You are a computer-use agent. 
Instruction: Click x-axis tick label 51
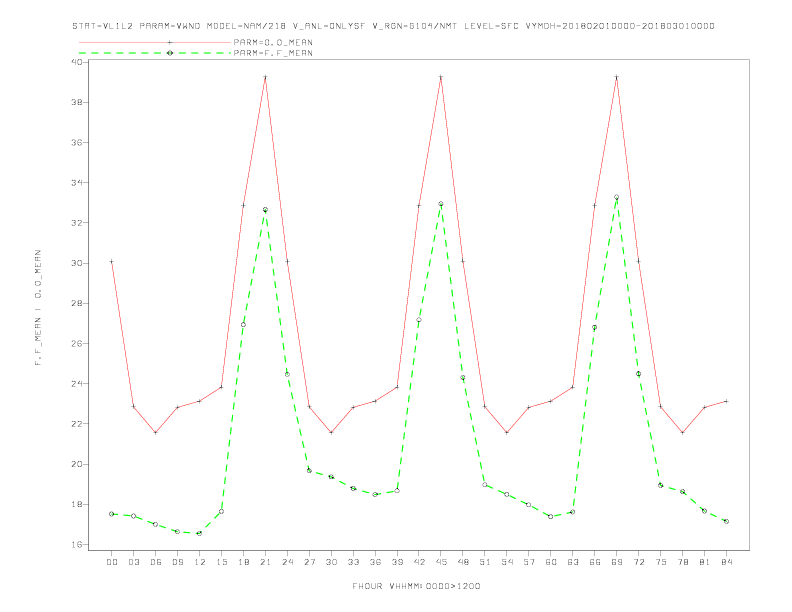pos(485,562)
